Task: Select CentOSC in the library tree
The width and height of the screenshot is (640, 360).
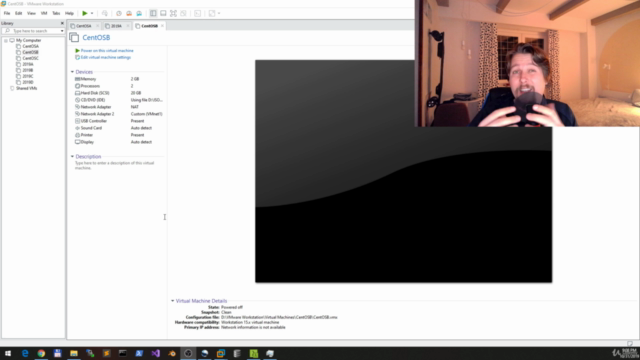Action: point(30,58)
